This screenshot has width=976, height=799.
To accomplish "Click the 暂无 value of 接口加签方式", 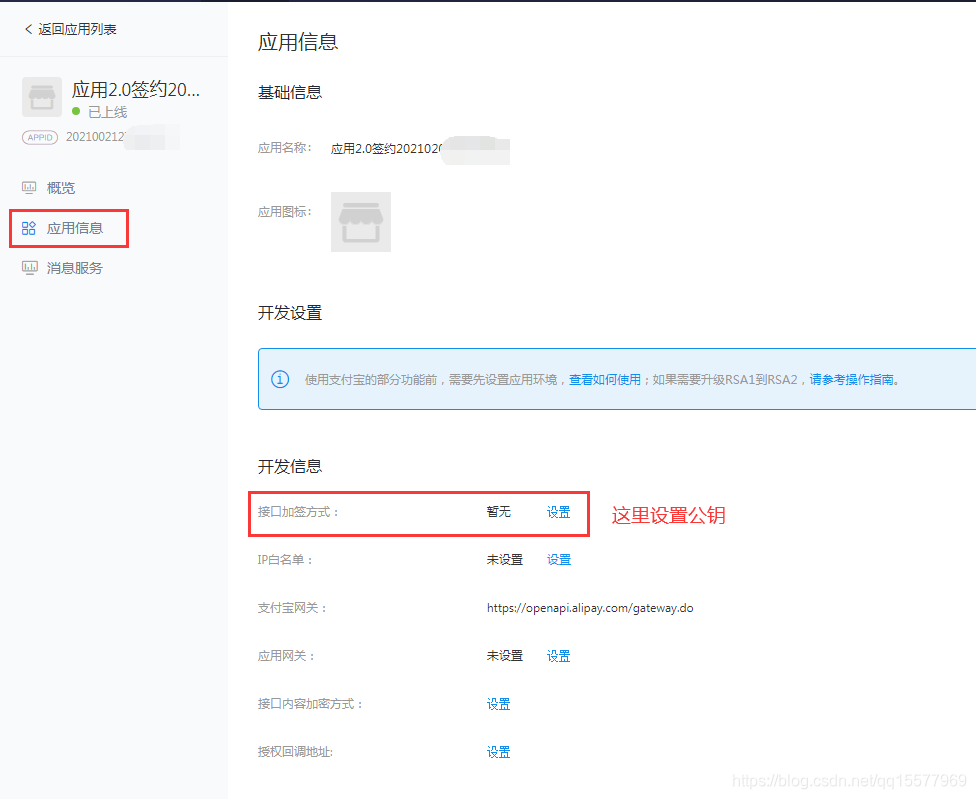I will (x=499, y=512).
